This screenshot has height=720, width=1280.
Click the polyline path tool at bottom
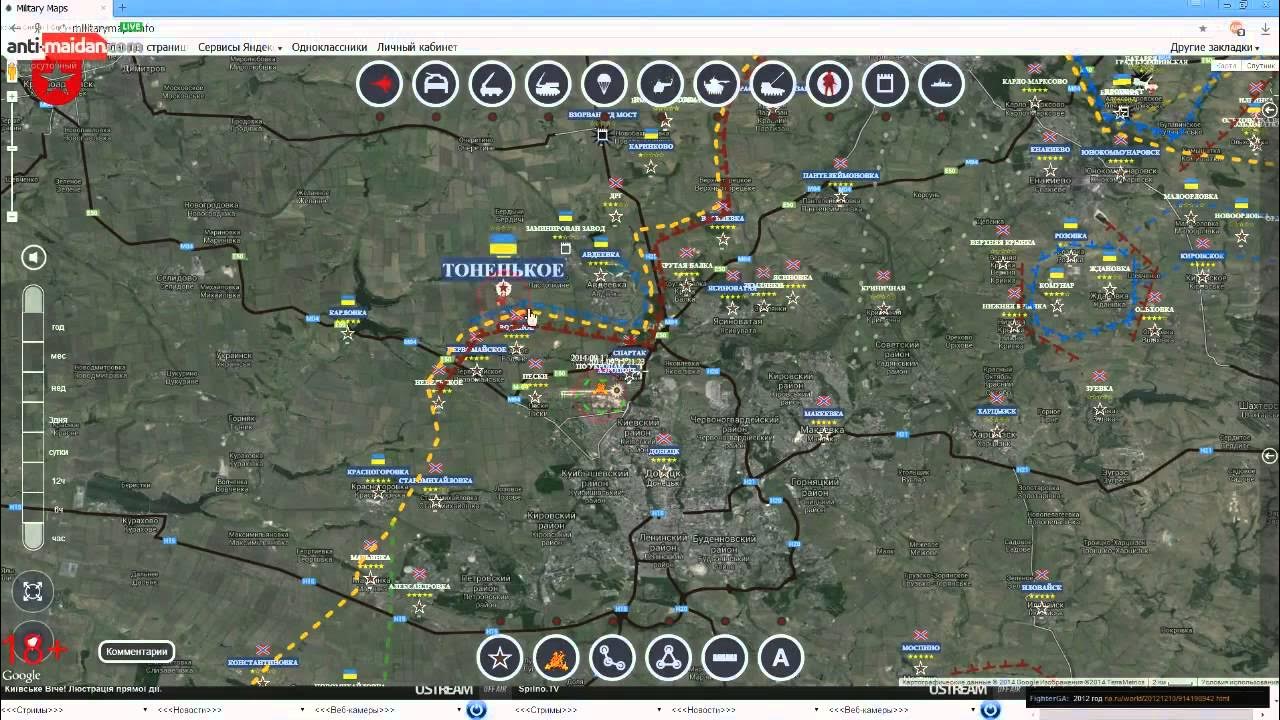(612, 658)
